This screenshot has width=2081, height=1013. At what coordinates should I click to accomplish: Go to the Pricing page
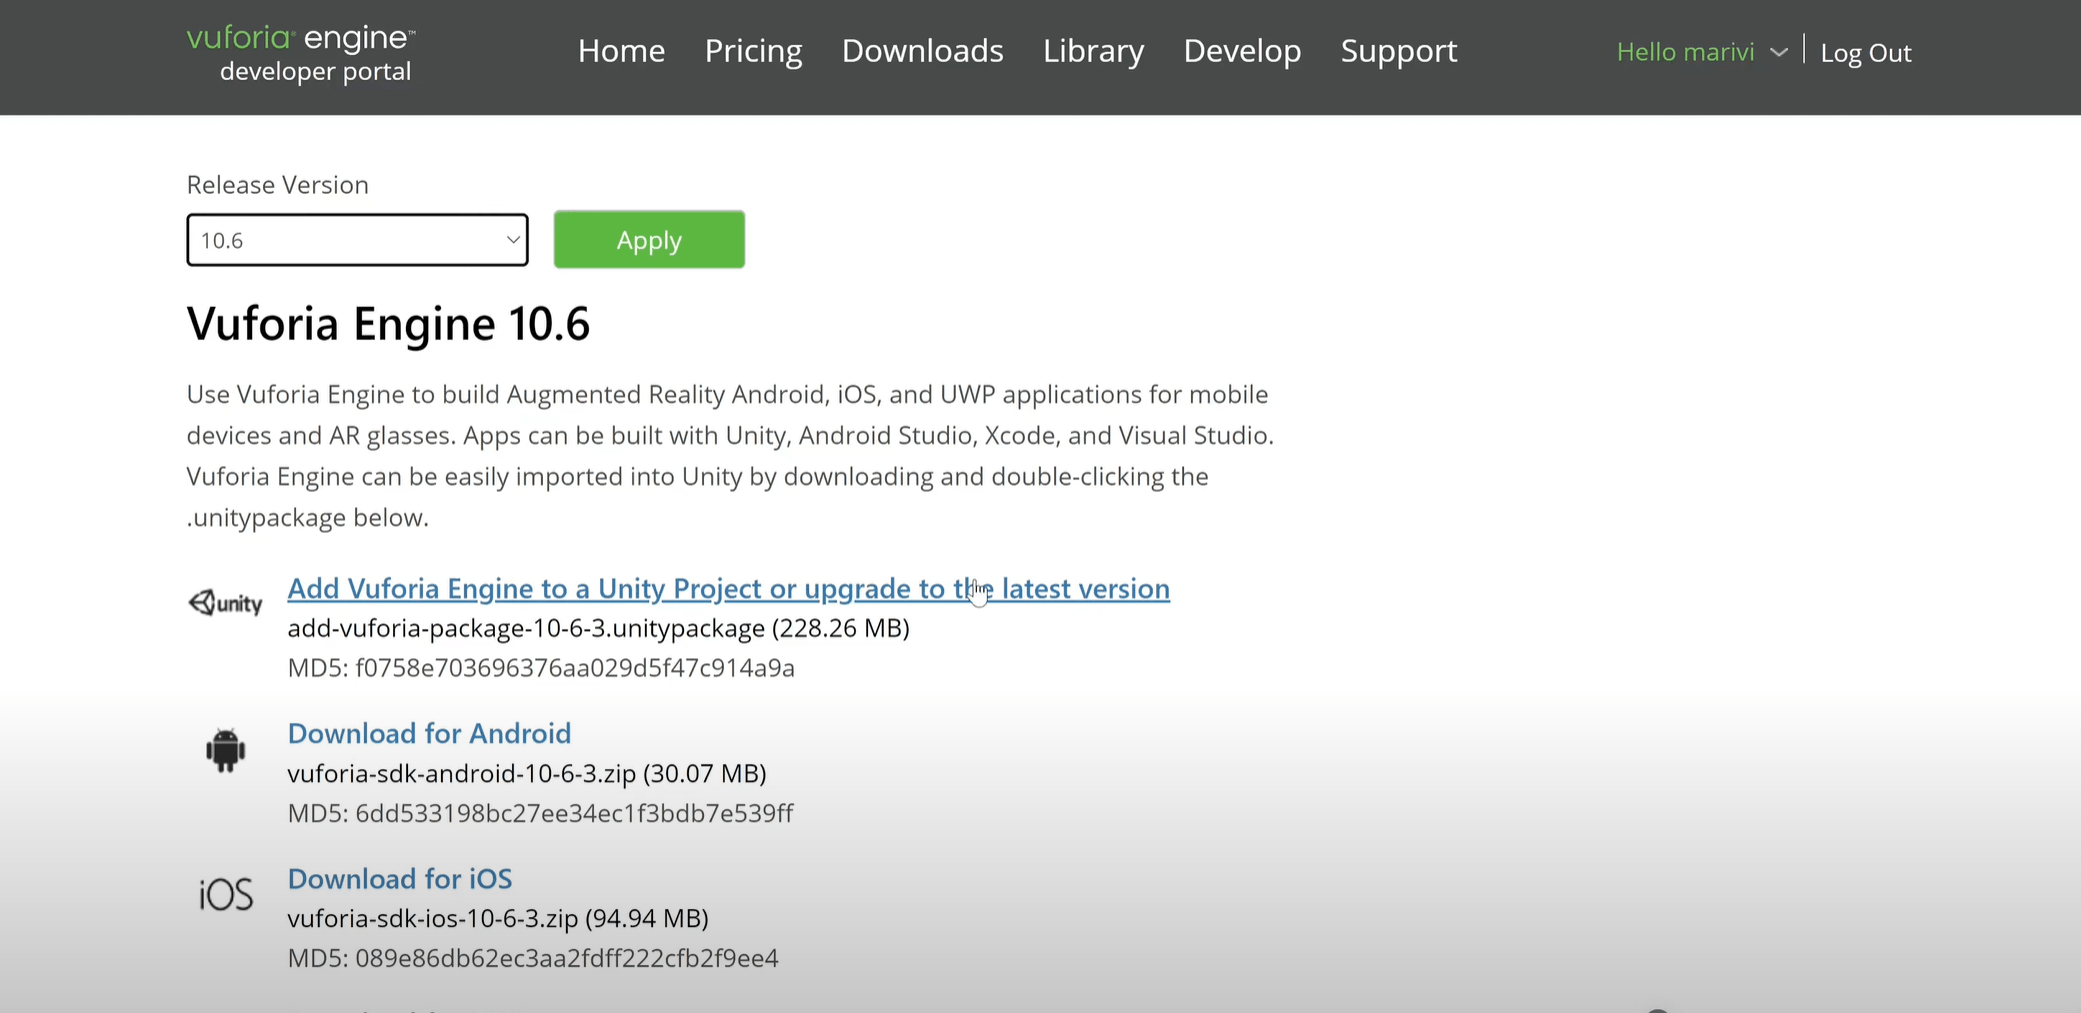tap(753, 51)
